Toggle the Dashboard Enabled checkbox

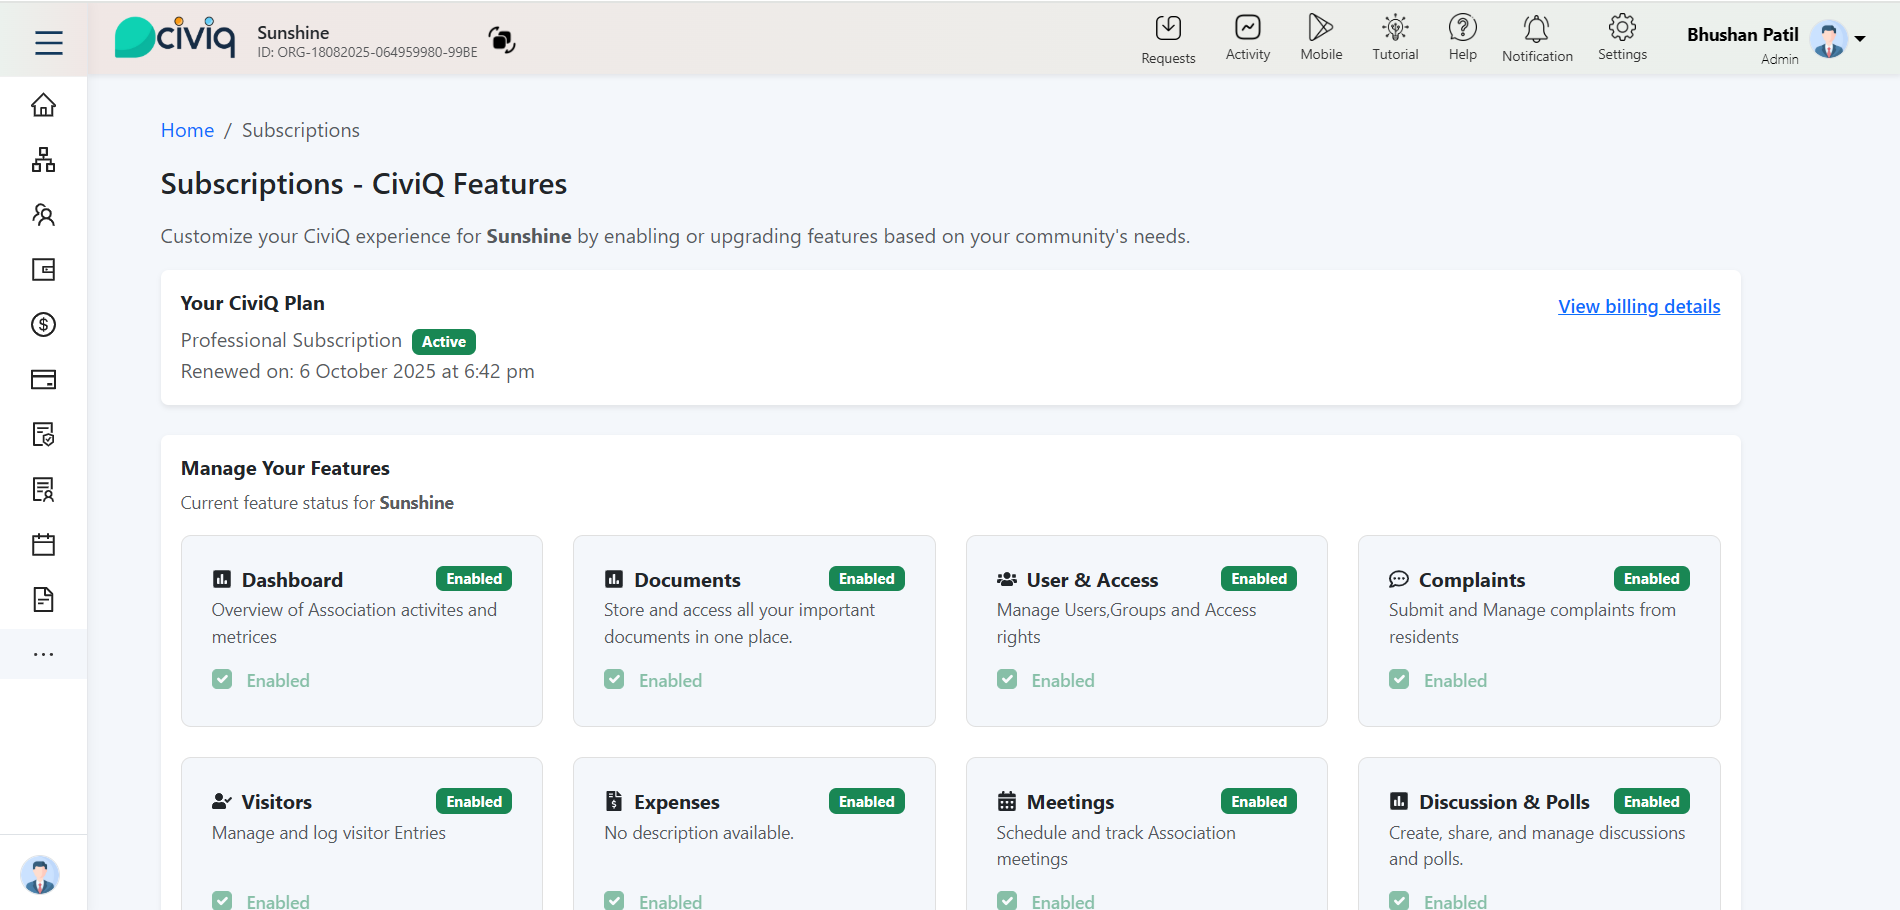pyautogui.click(x=222, y=680)
